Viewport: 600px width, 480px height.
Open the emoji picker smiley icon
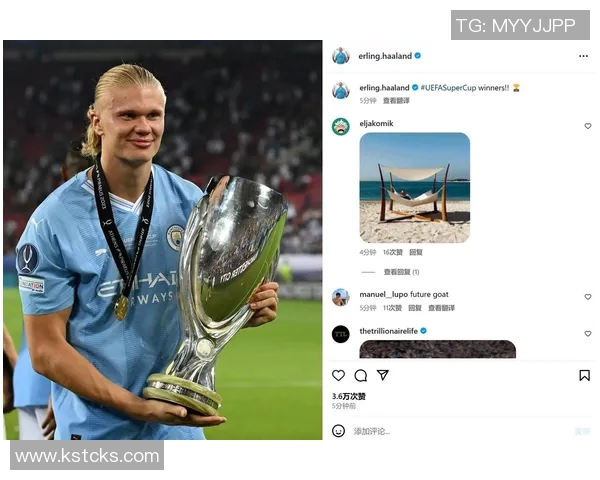click(338, 431)
